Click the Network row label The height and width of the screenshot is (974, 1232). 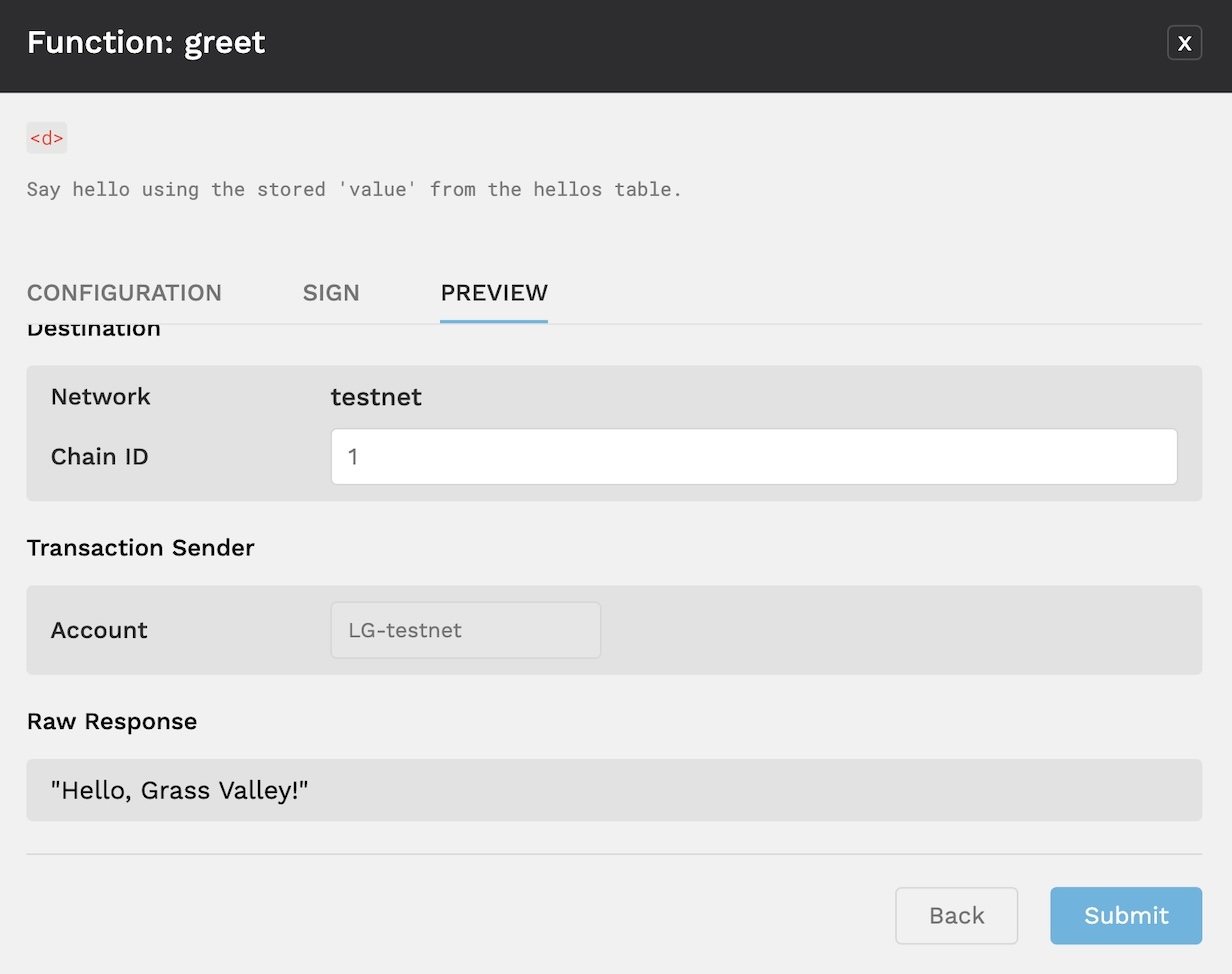(x=100, y=396)
